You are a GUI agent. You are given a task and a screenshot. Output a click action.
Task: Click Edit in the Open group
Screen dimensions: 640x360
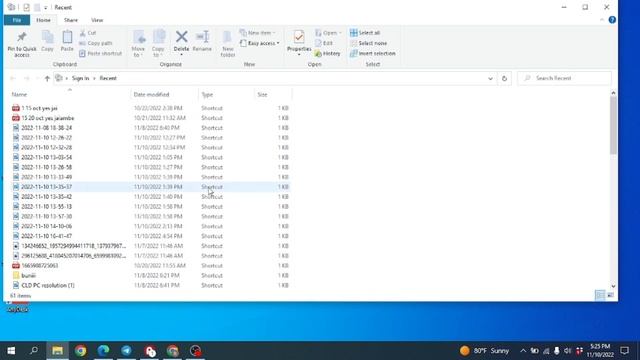(x=324, y=43)
